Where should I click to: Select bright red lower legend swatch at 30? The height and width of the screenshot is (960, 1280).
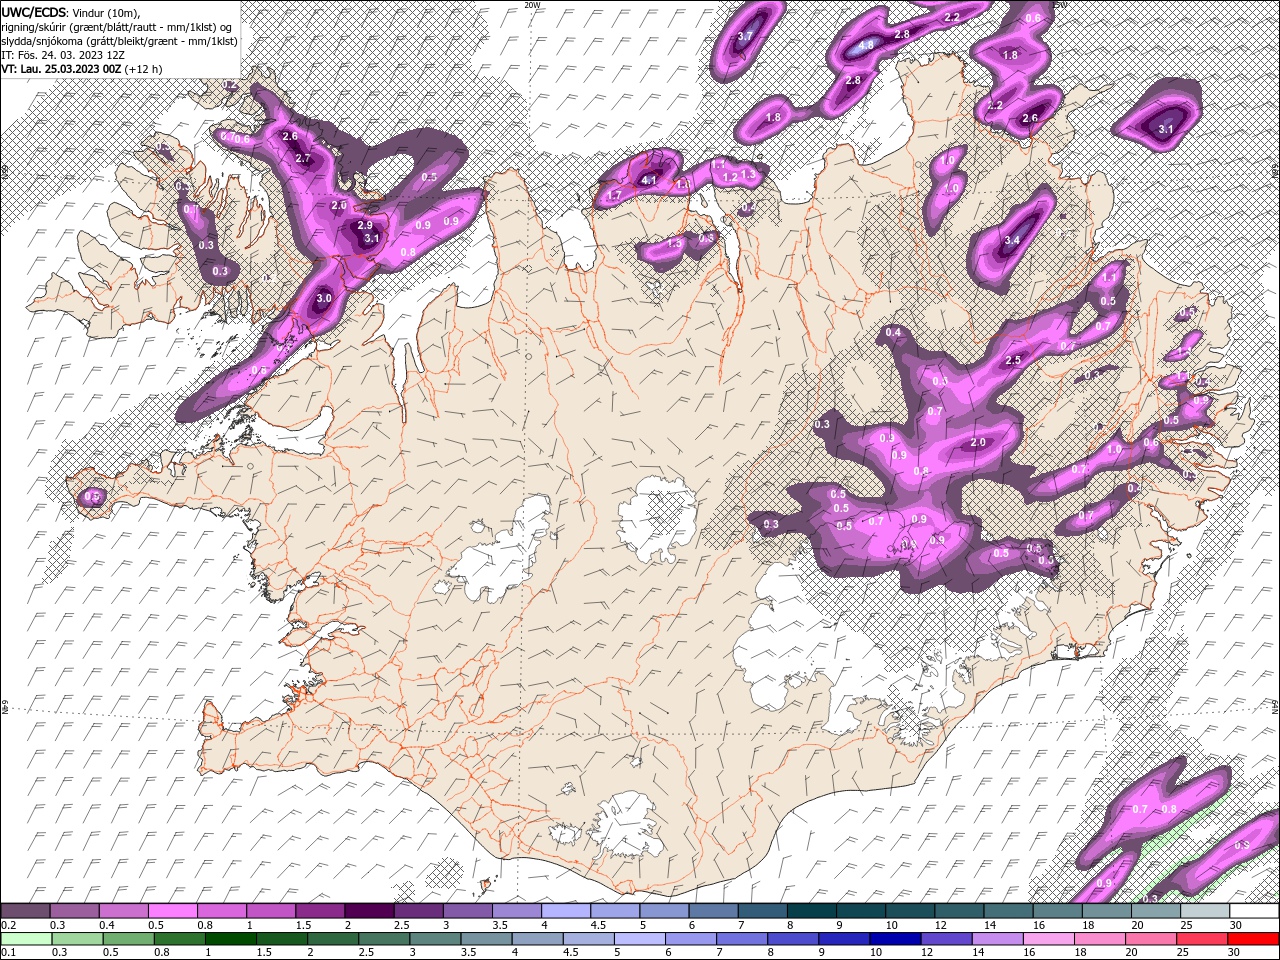(1253, 939)
